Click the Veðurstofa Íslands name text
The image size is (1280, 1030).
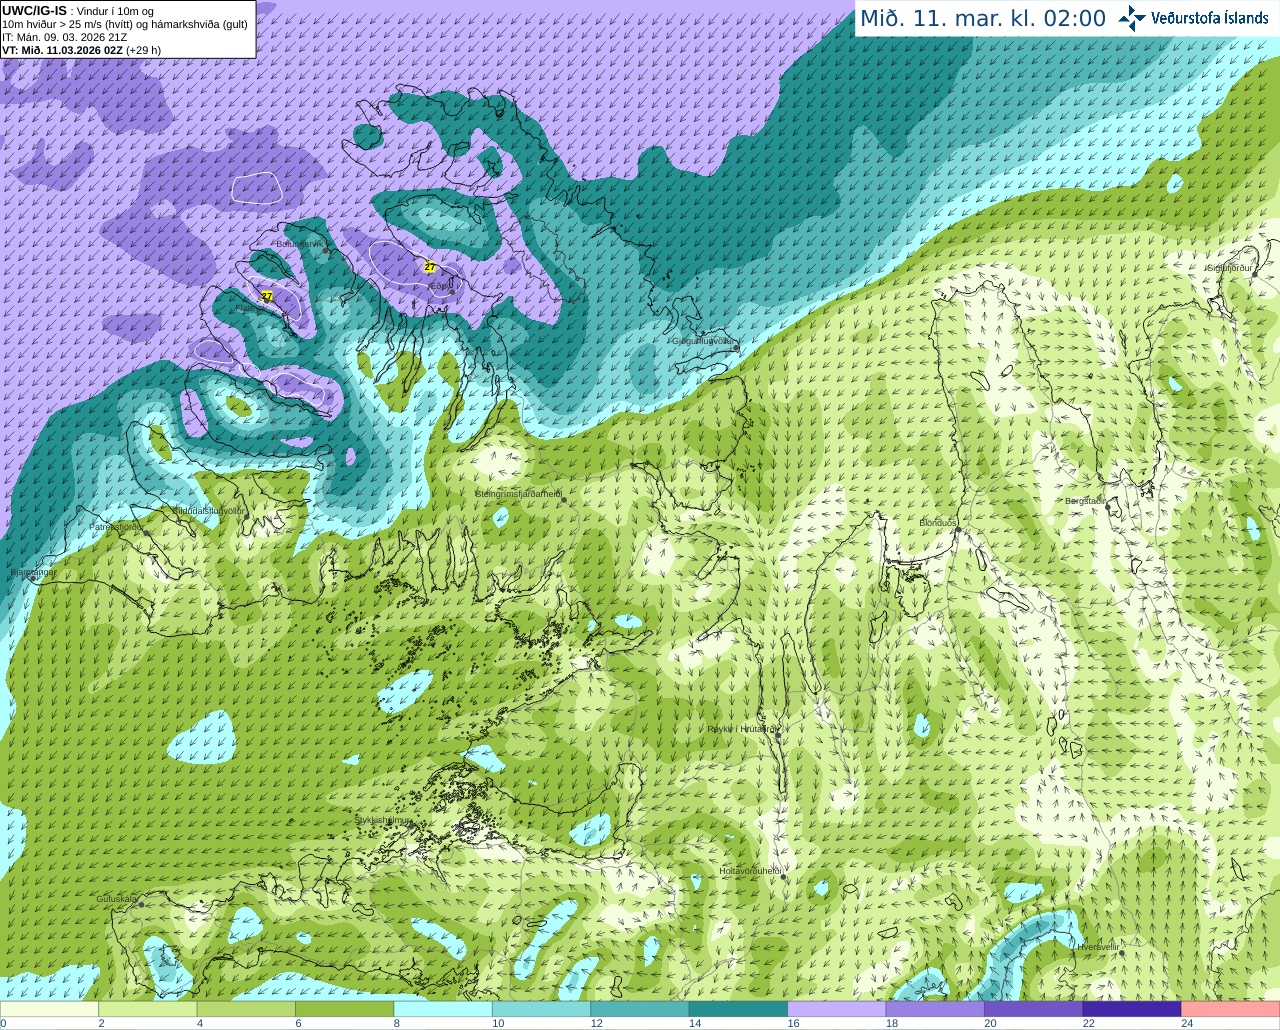pyautogui.click(x=1210, y=18)
